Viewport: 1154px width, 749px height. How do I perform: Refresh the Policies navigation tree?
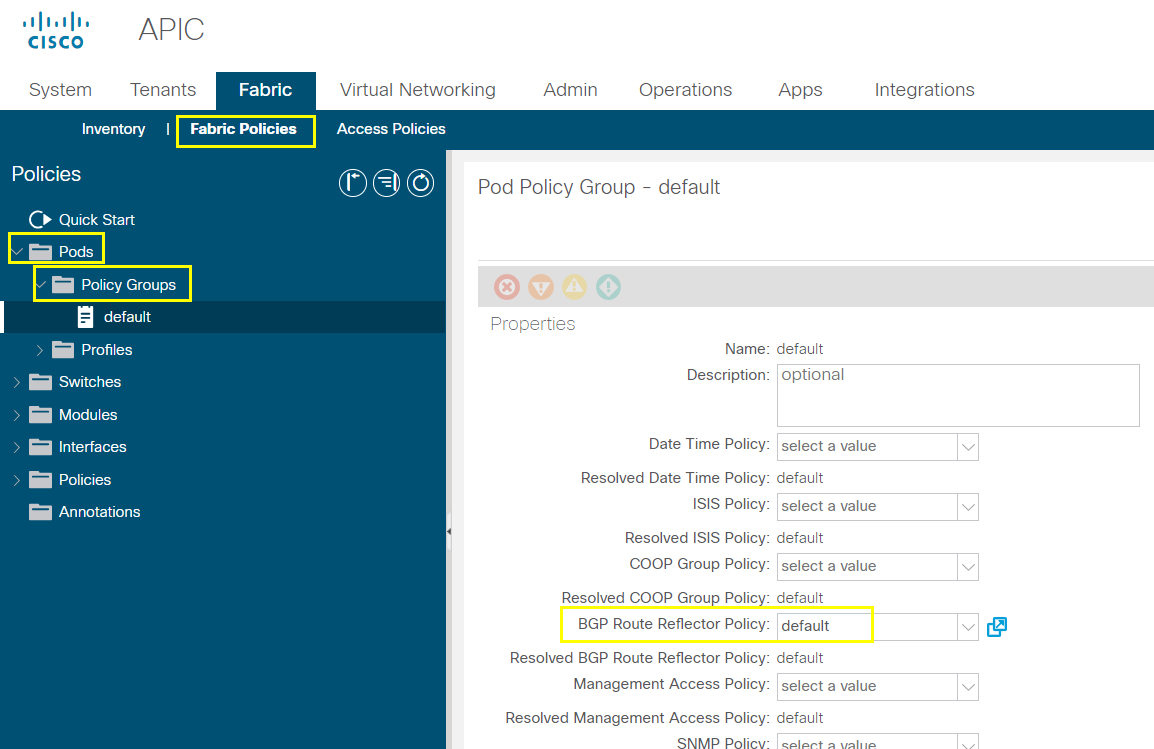[x=420, y=182]
